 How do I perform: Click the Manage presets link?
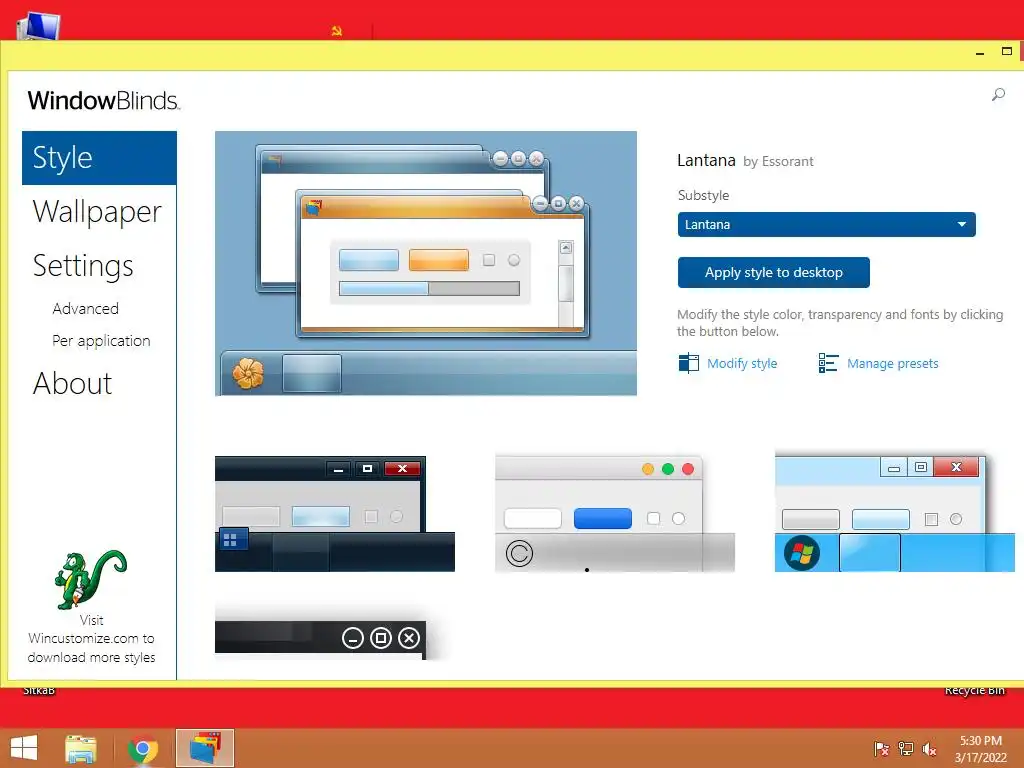(x=892, y=363)
